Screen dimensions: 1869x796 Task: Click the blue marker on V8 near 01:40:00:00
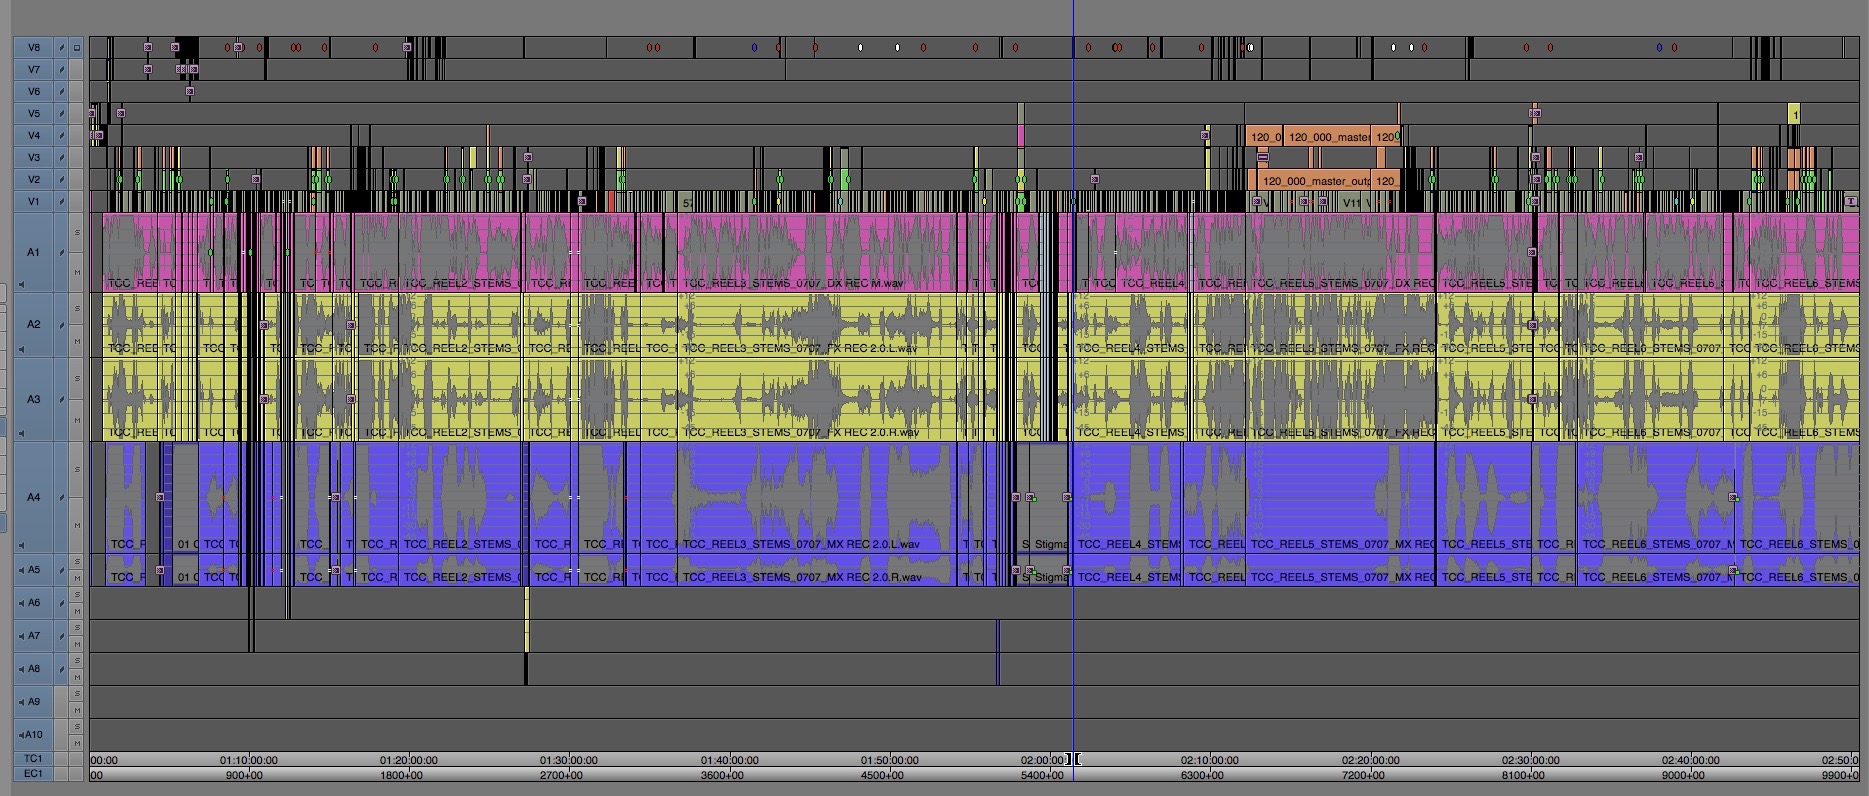755,47
